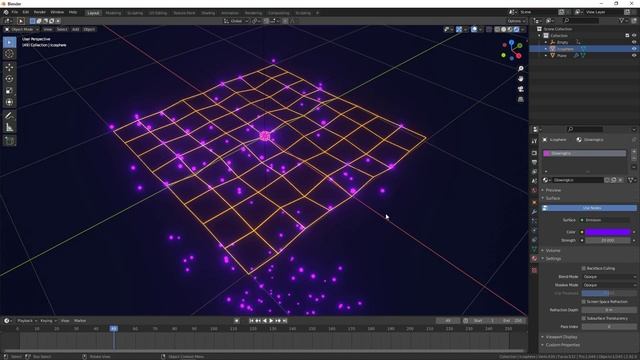
Task: Select the Scale tool
Action: 9,91
